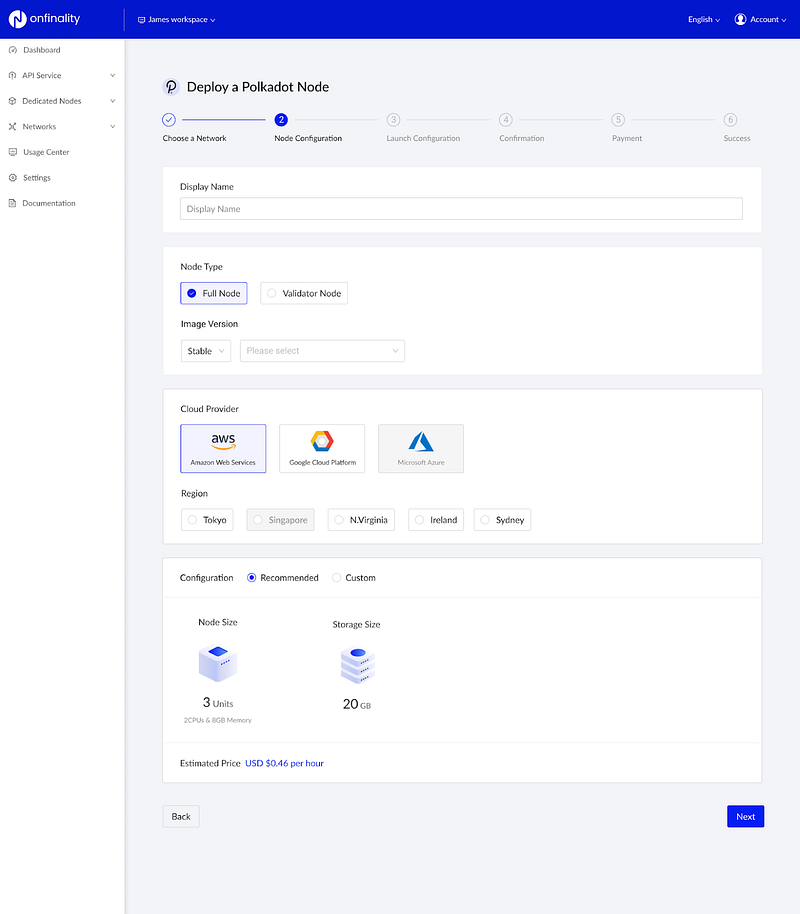Open the James workspace dropdown
This screenshot has height=914, width=800.
tap(177, 20)
